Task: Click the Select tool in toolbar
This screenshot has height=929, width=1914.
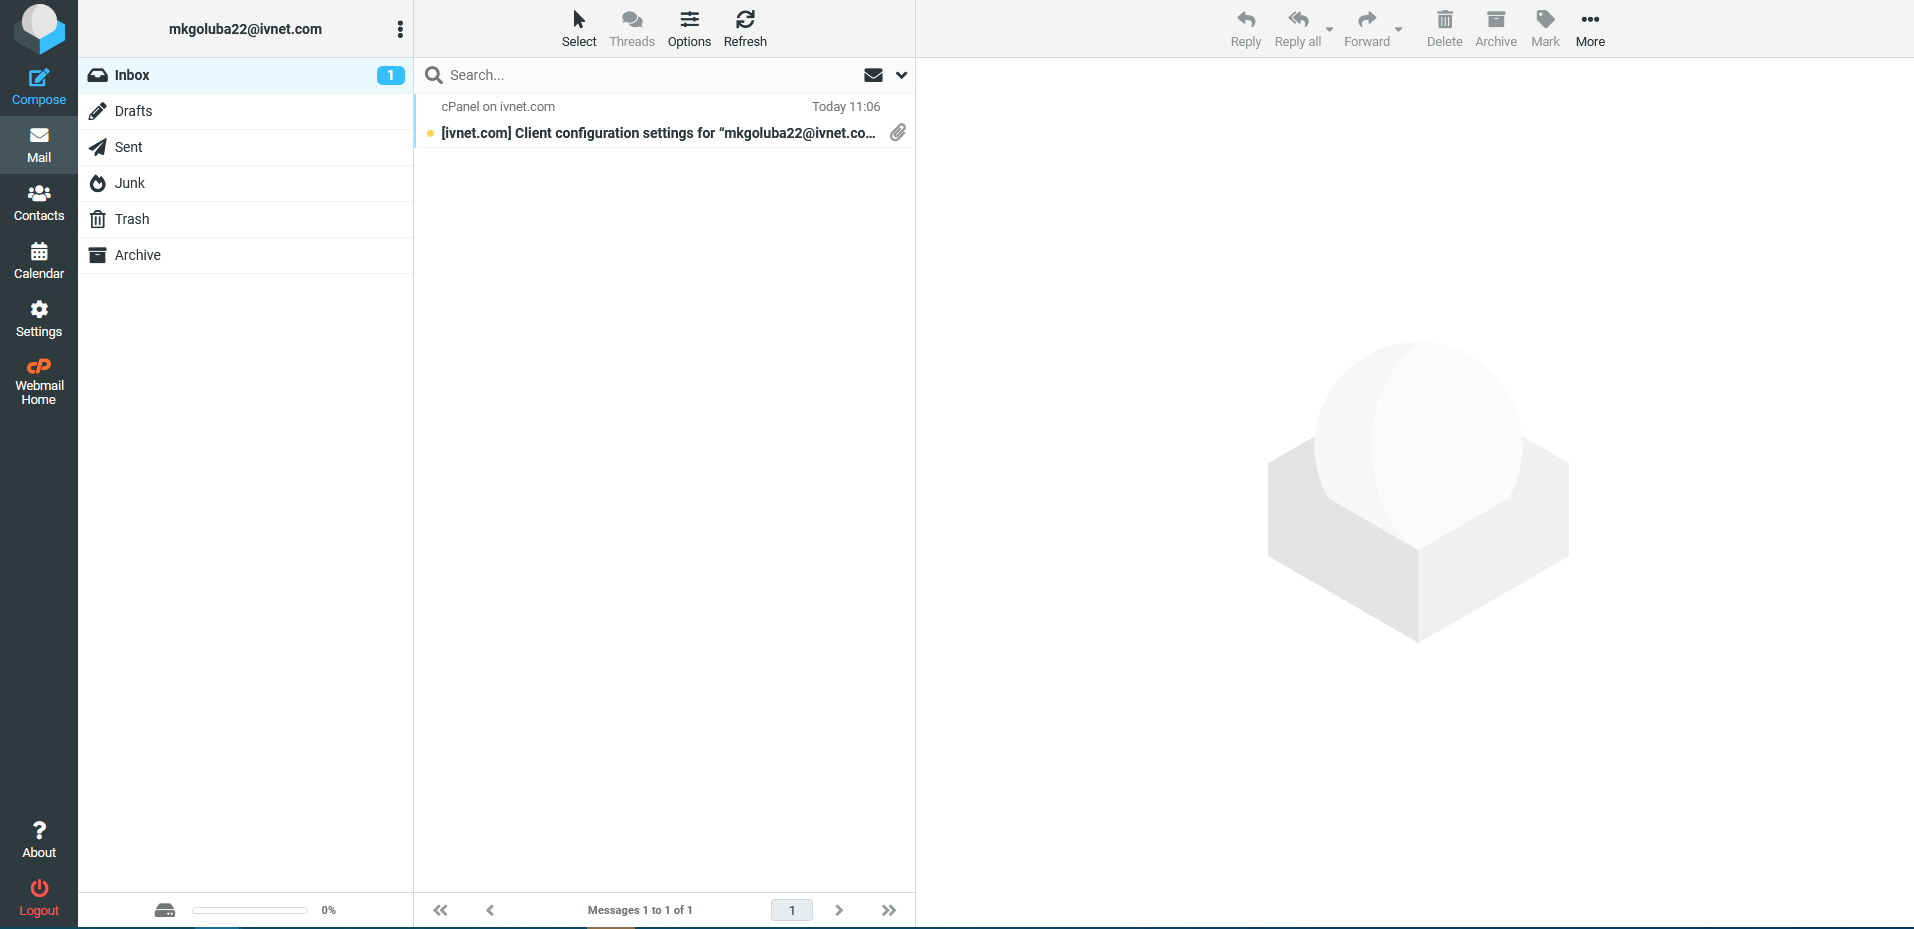Action: tap(579, 29)
